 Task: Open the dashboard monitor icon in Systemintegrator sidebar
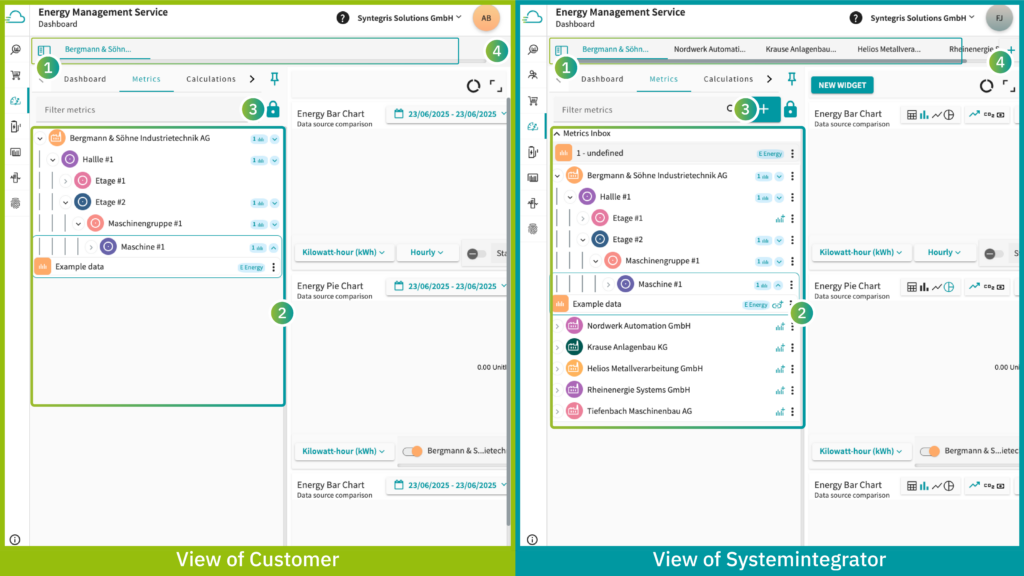[x=533, y=178]
